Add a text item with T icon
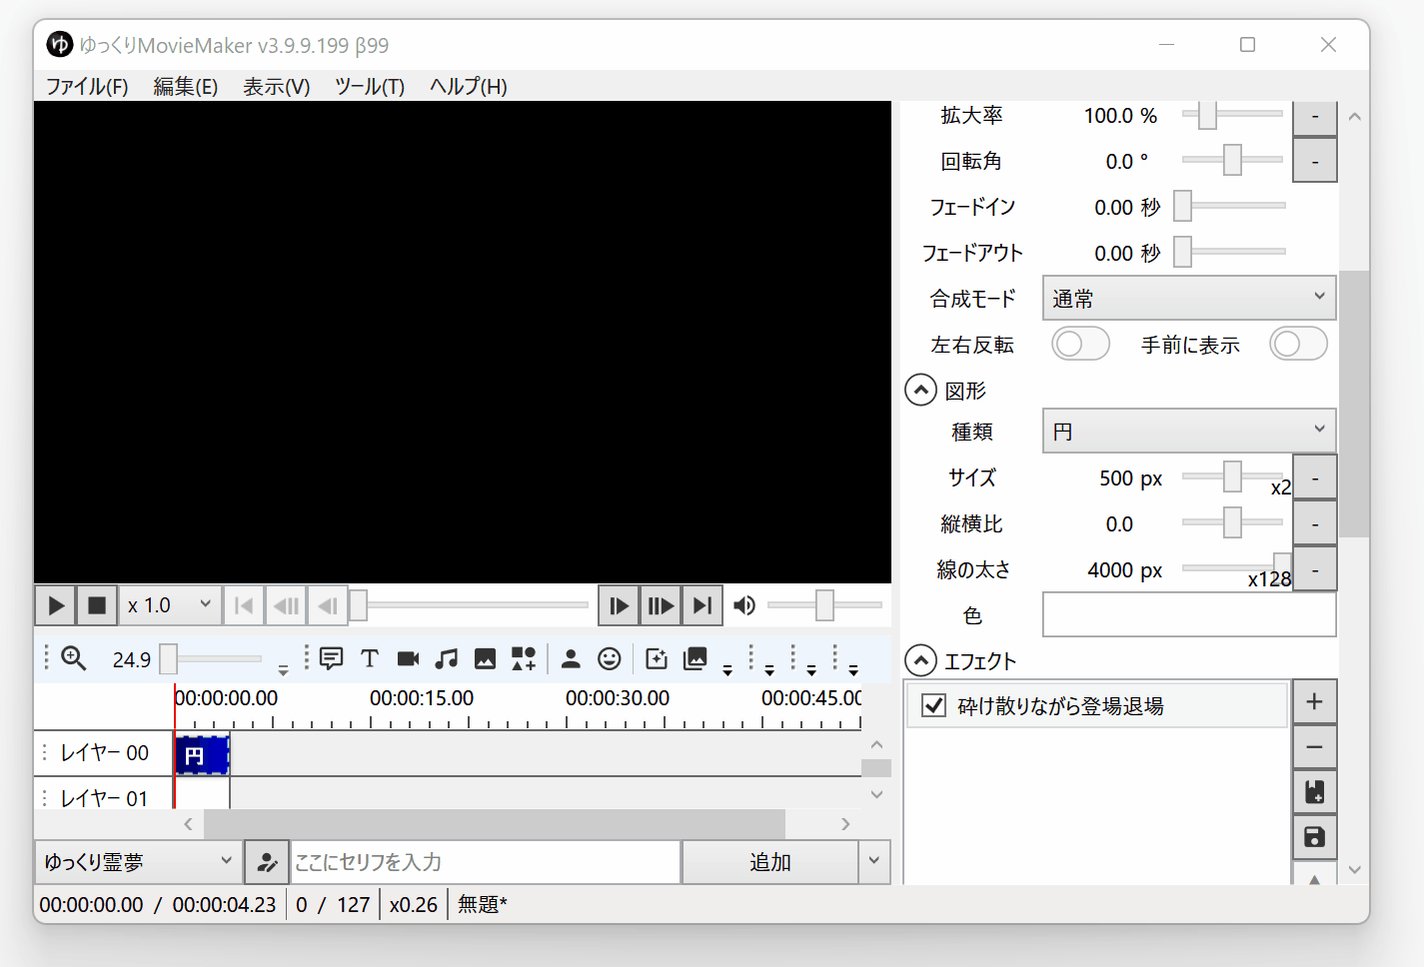This screenshot has width=1424, height=967. pos(369,658)
